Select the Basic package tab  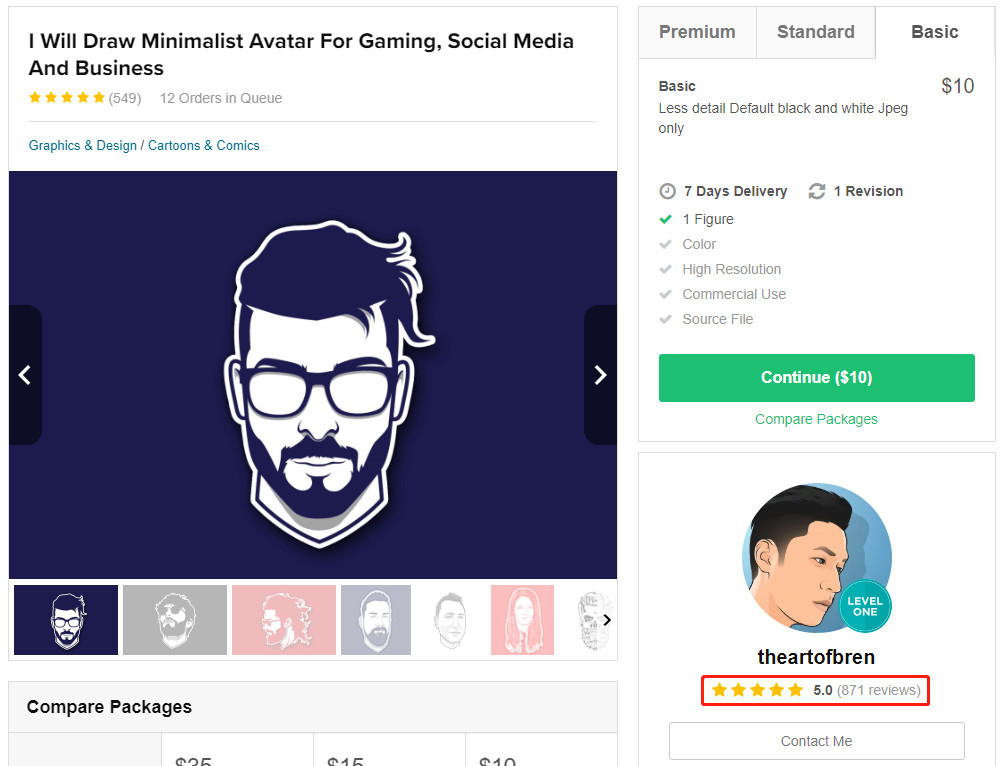pyautogui.click(x=935, y=32)
